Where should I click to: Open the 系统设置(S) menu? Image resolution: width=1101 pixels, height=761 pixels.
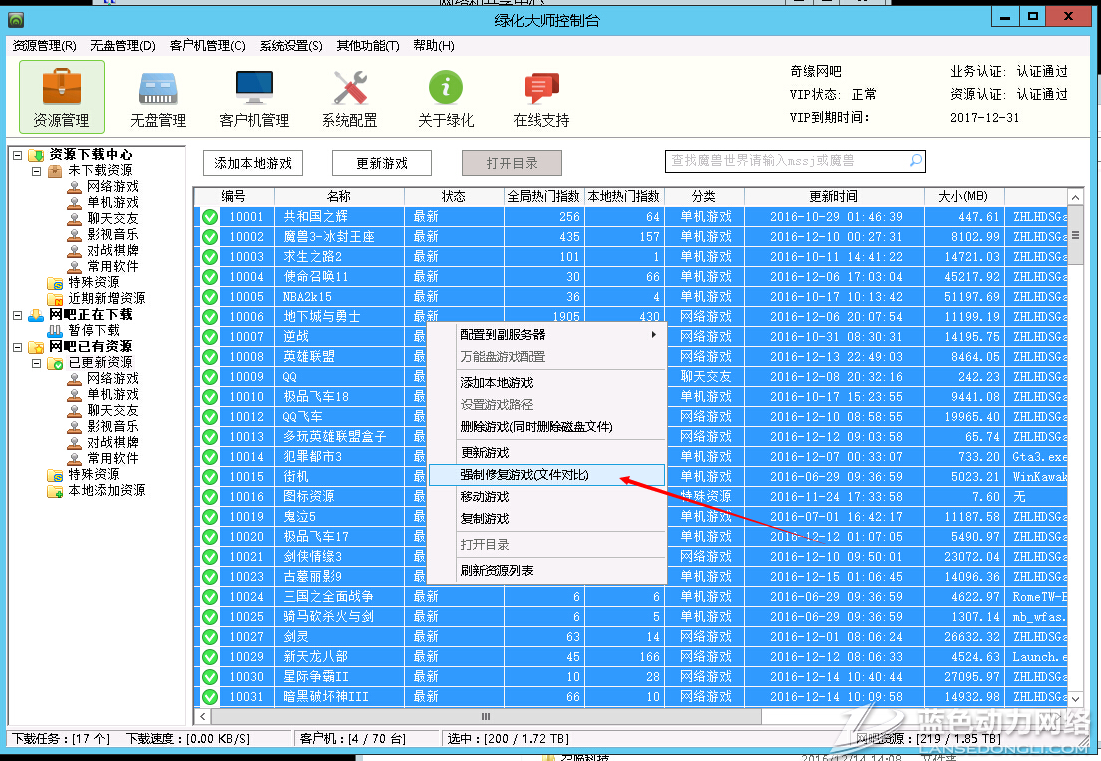tap(291, 46)
